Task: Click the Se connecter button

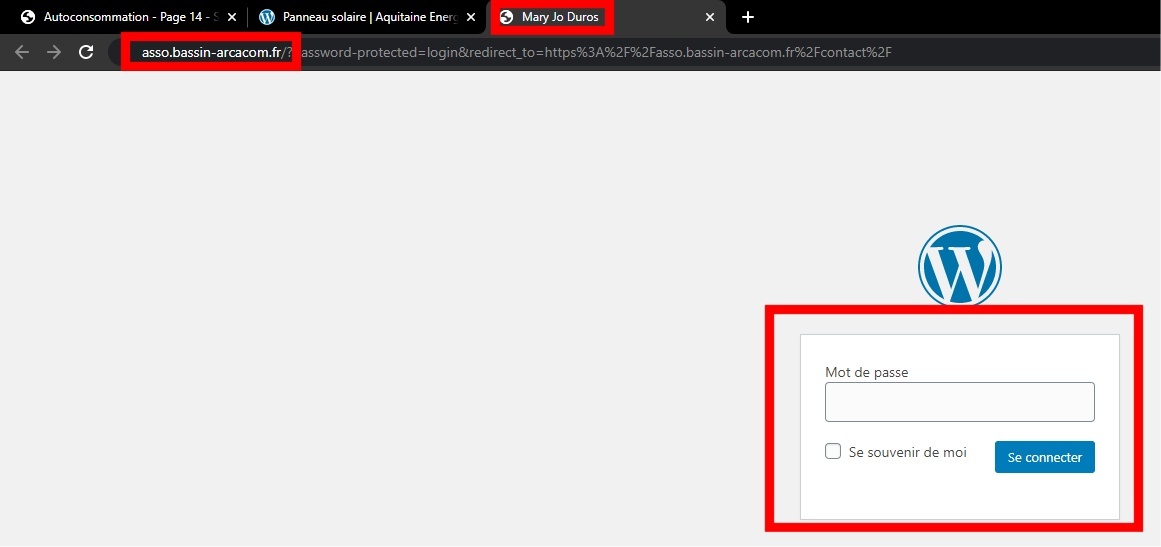Action: tap(1045, 457)
